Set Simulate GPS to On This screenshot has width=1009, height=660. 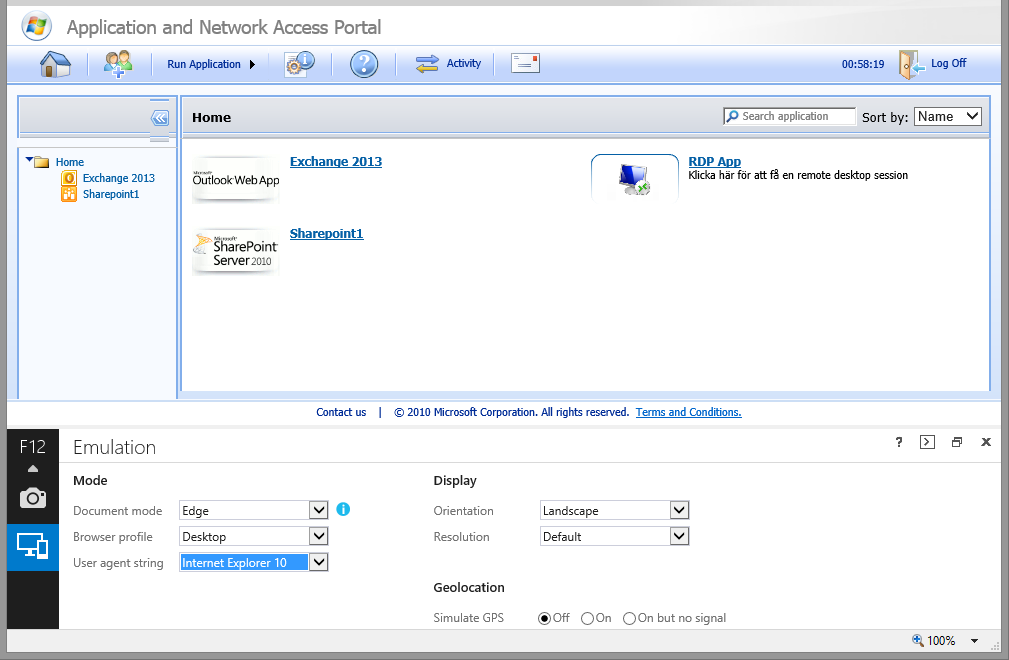tap(588, 618)
